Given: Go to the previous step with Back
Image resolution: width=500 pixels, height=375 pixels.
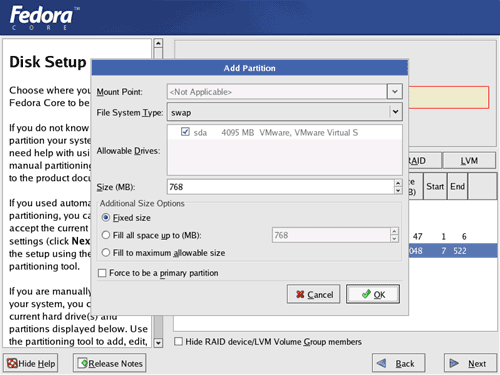Looking at the screenshot, I should 398,363.
